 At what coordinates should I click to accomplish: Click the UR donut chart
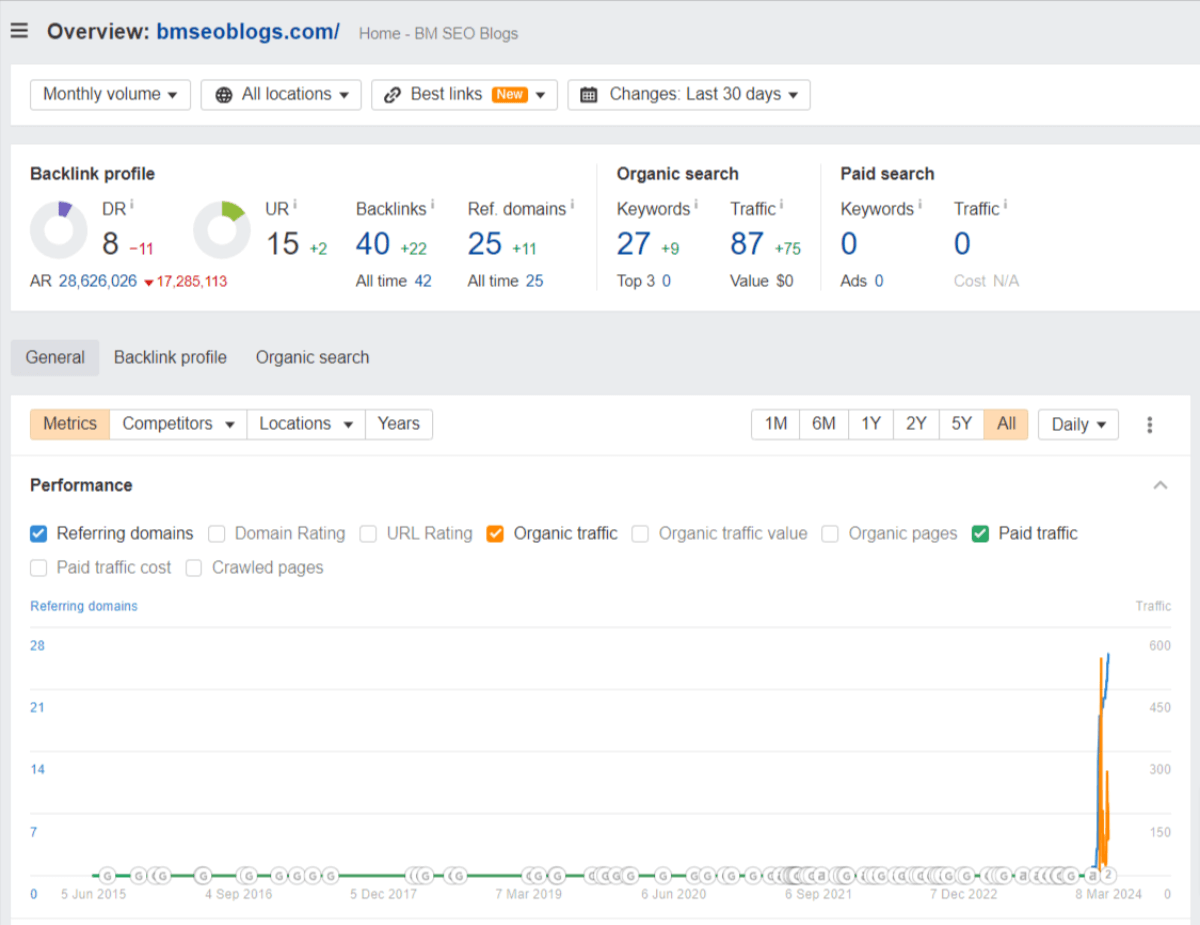(x=220, y=230)
